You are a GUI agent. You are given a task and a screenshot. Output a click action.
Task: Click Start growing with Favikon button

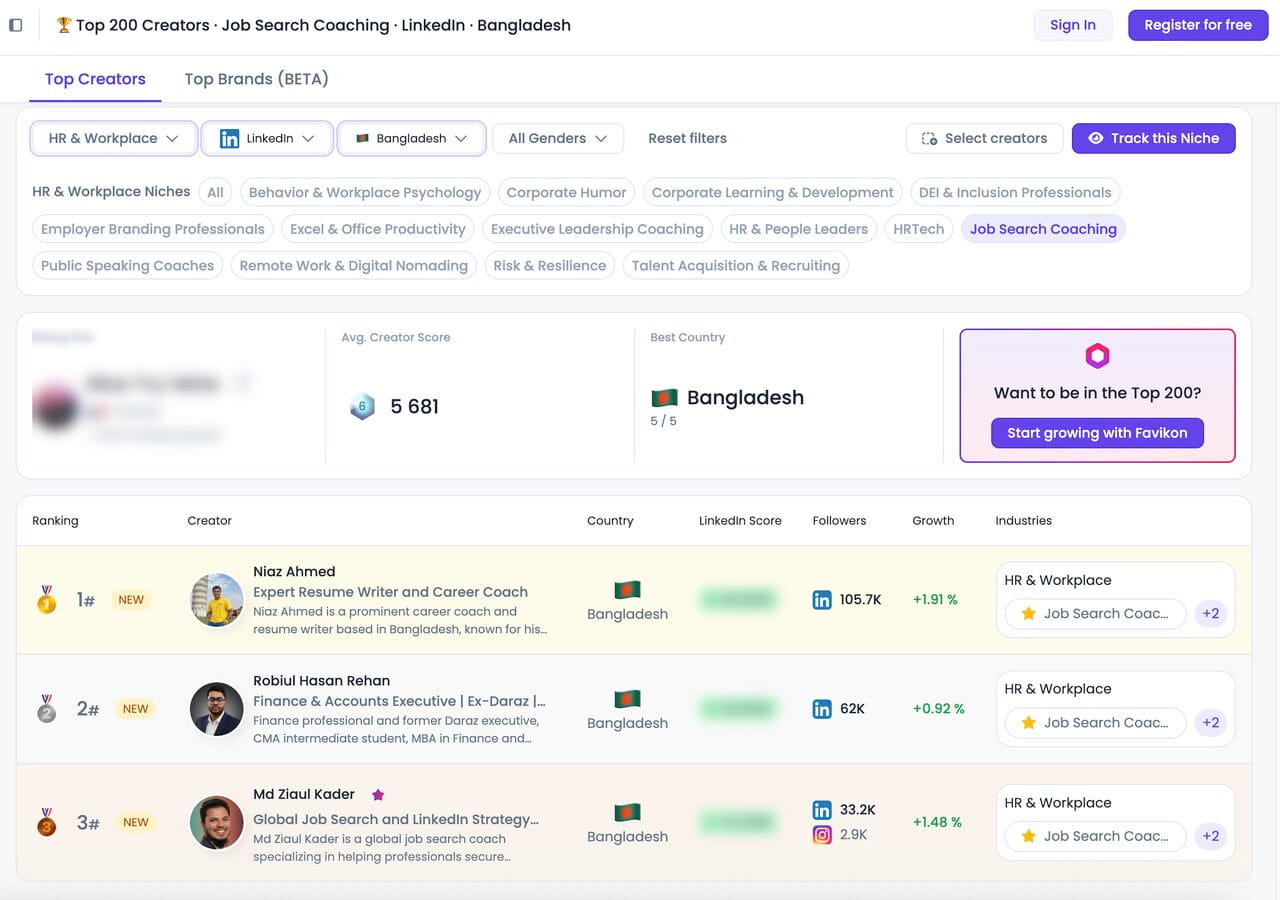(x=1097, y=433)
